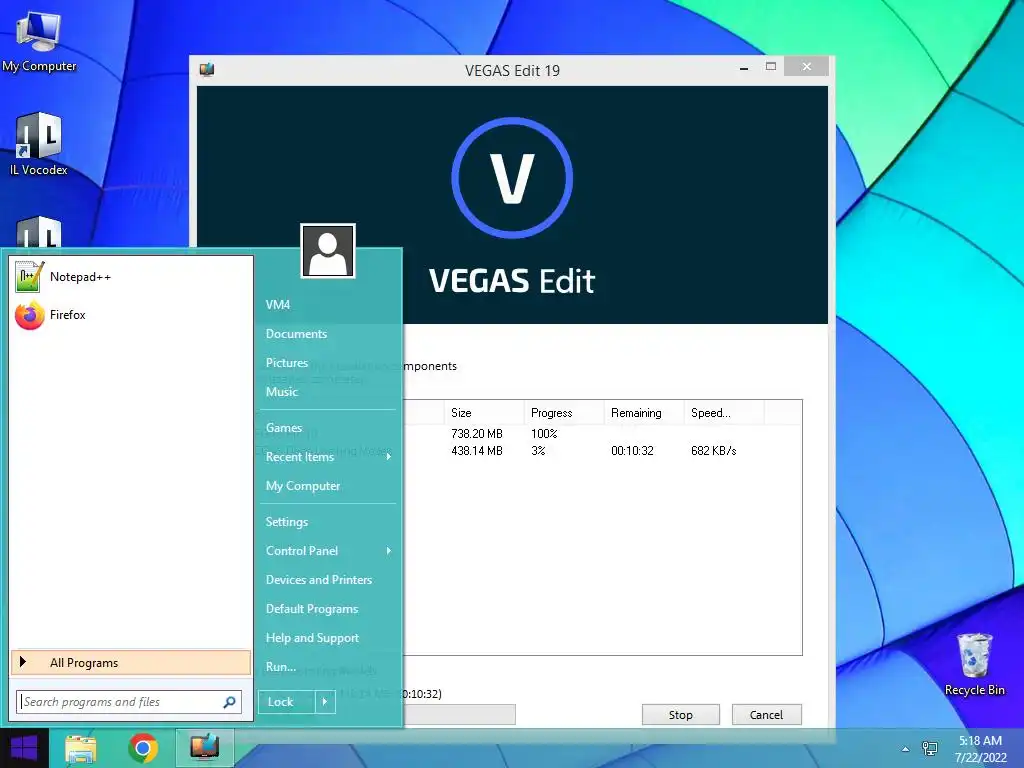Click the Size column header
The width and height of the screenshot is (1024, 768).
point(484,413)
